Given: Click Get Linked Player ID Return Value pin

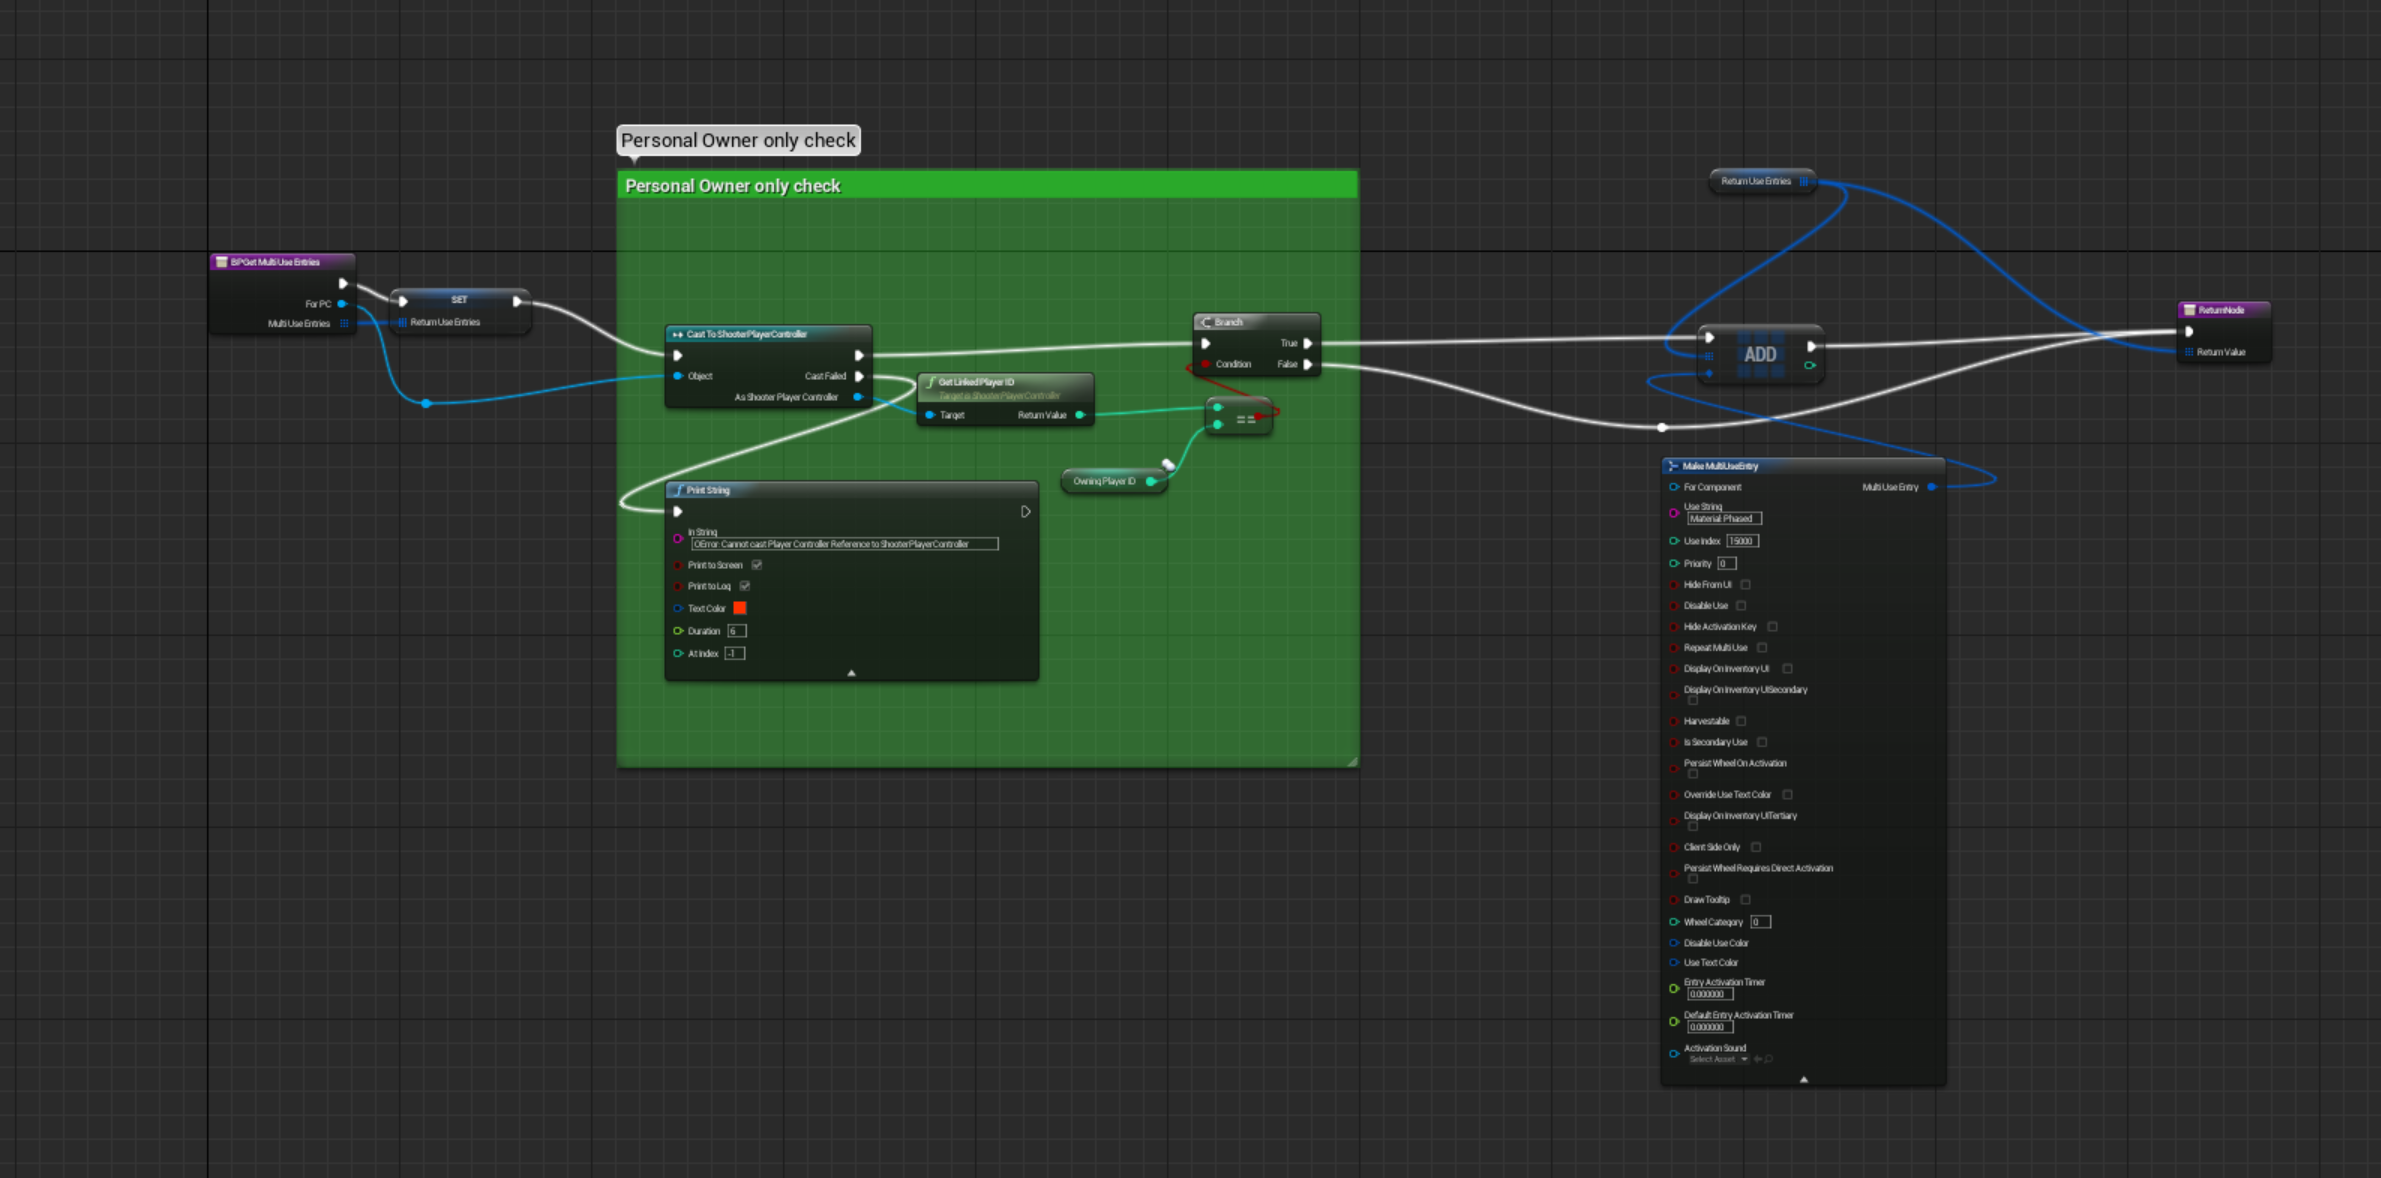Looking at the screenshot, I should (1080, 415).
